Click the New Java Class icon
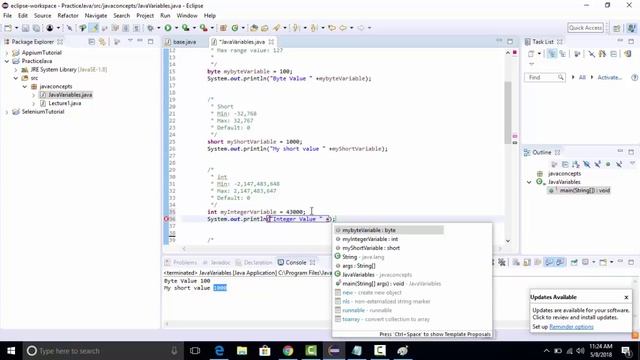Viewport: 640px width, 360px height. point(235,28)
